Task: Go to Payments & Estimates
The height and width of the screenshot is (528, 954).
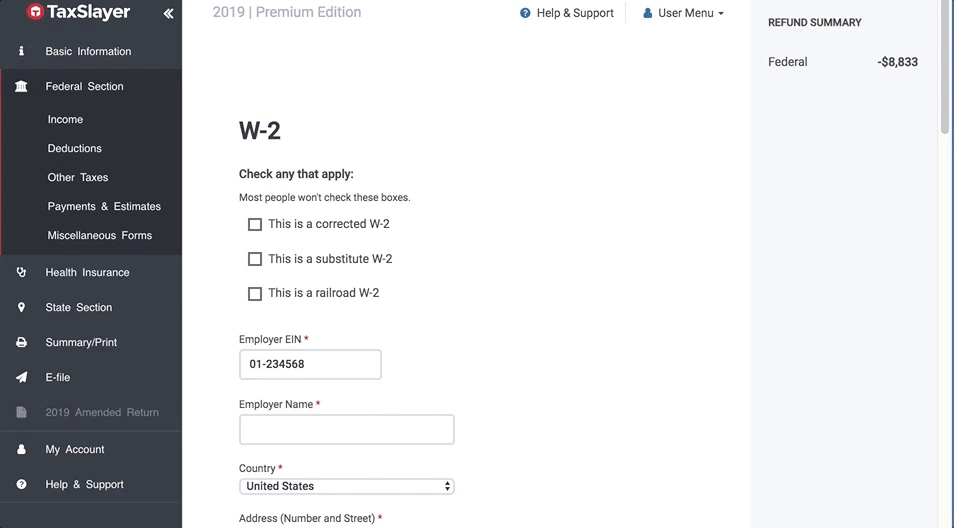Action: click(104, 206)
